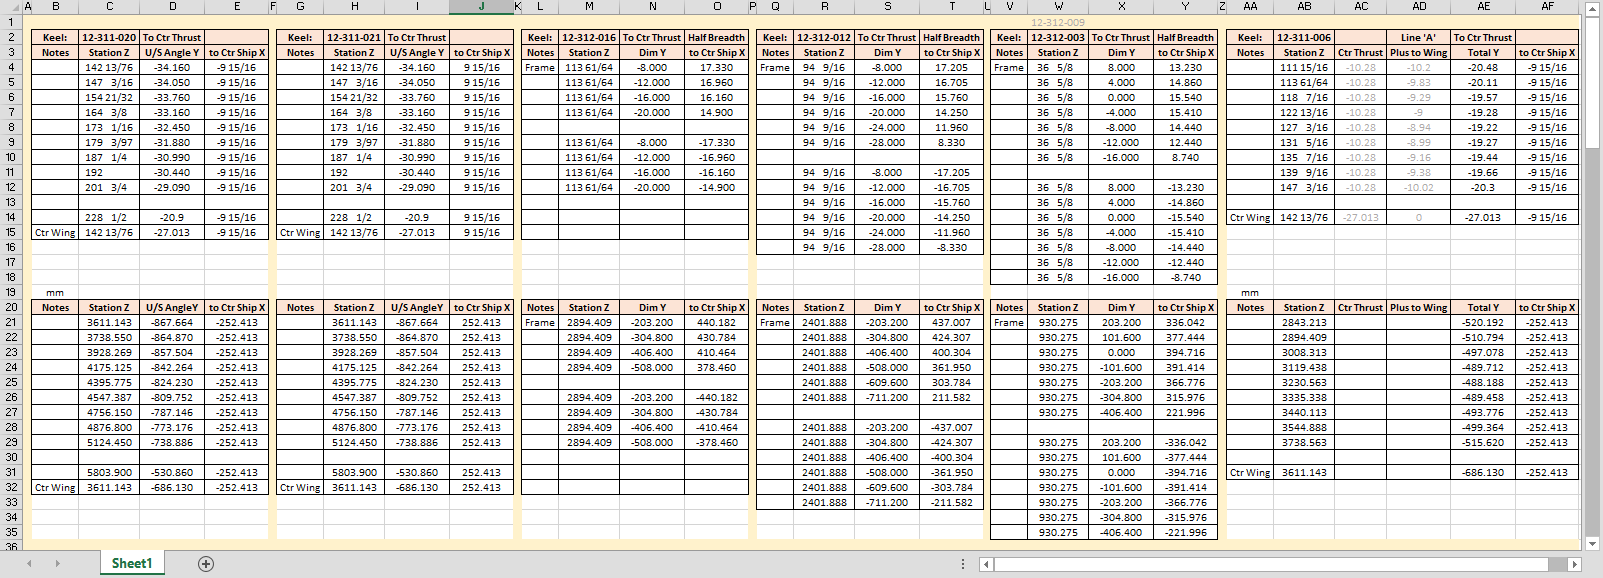Click the vertical scrollbar down arrow
The image size is (1603, 578).
click(x=1594, y=544)
